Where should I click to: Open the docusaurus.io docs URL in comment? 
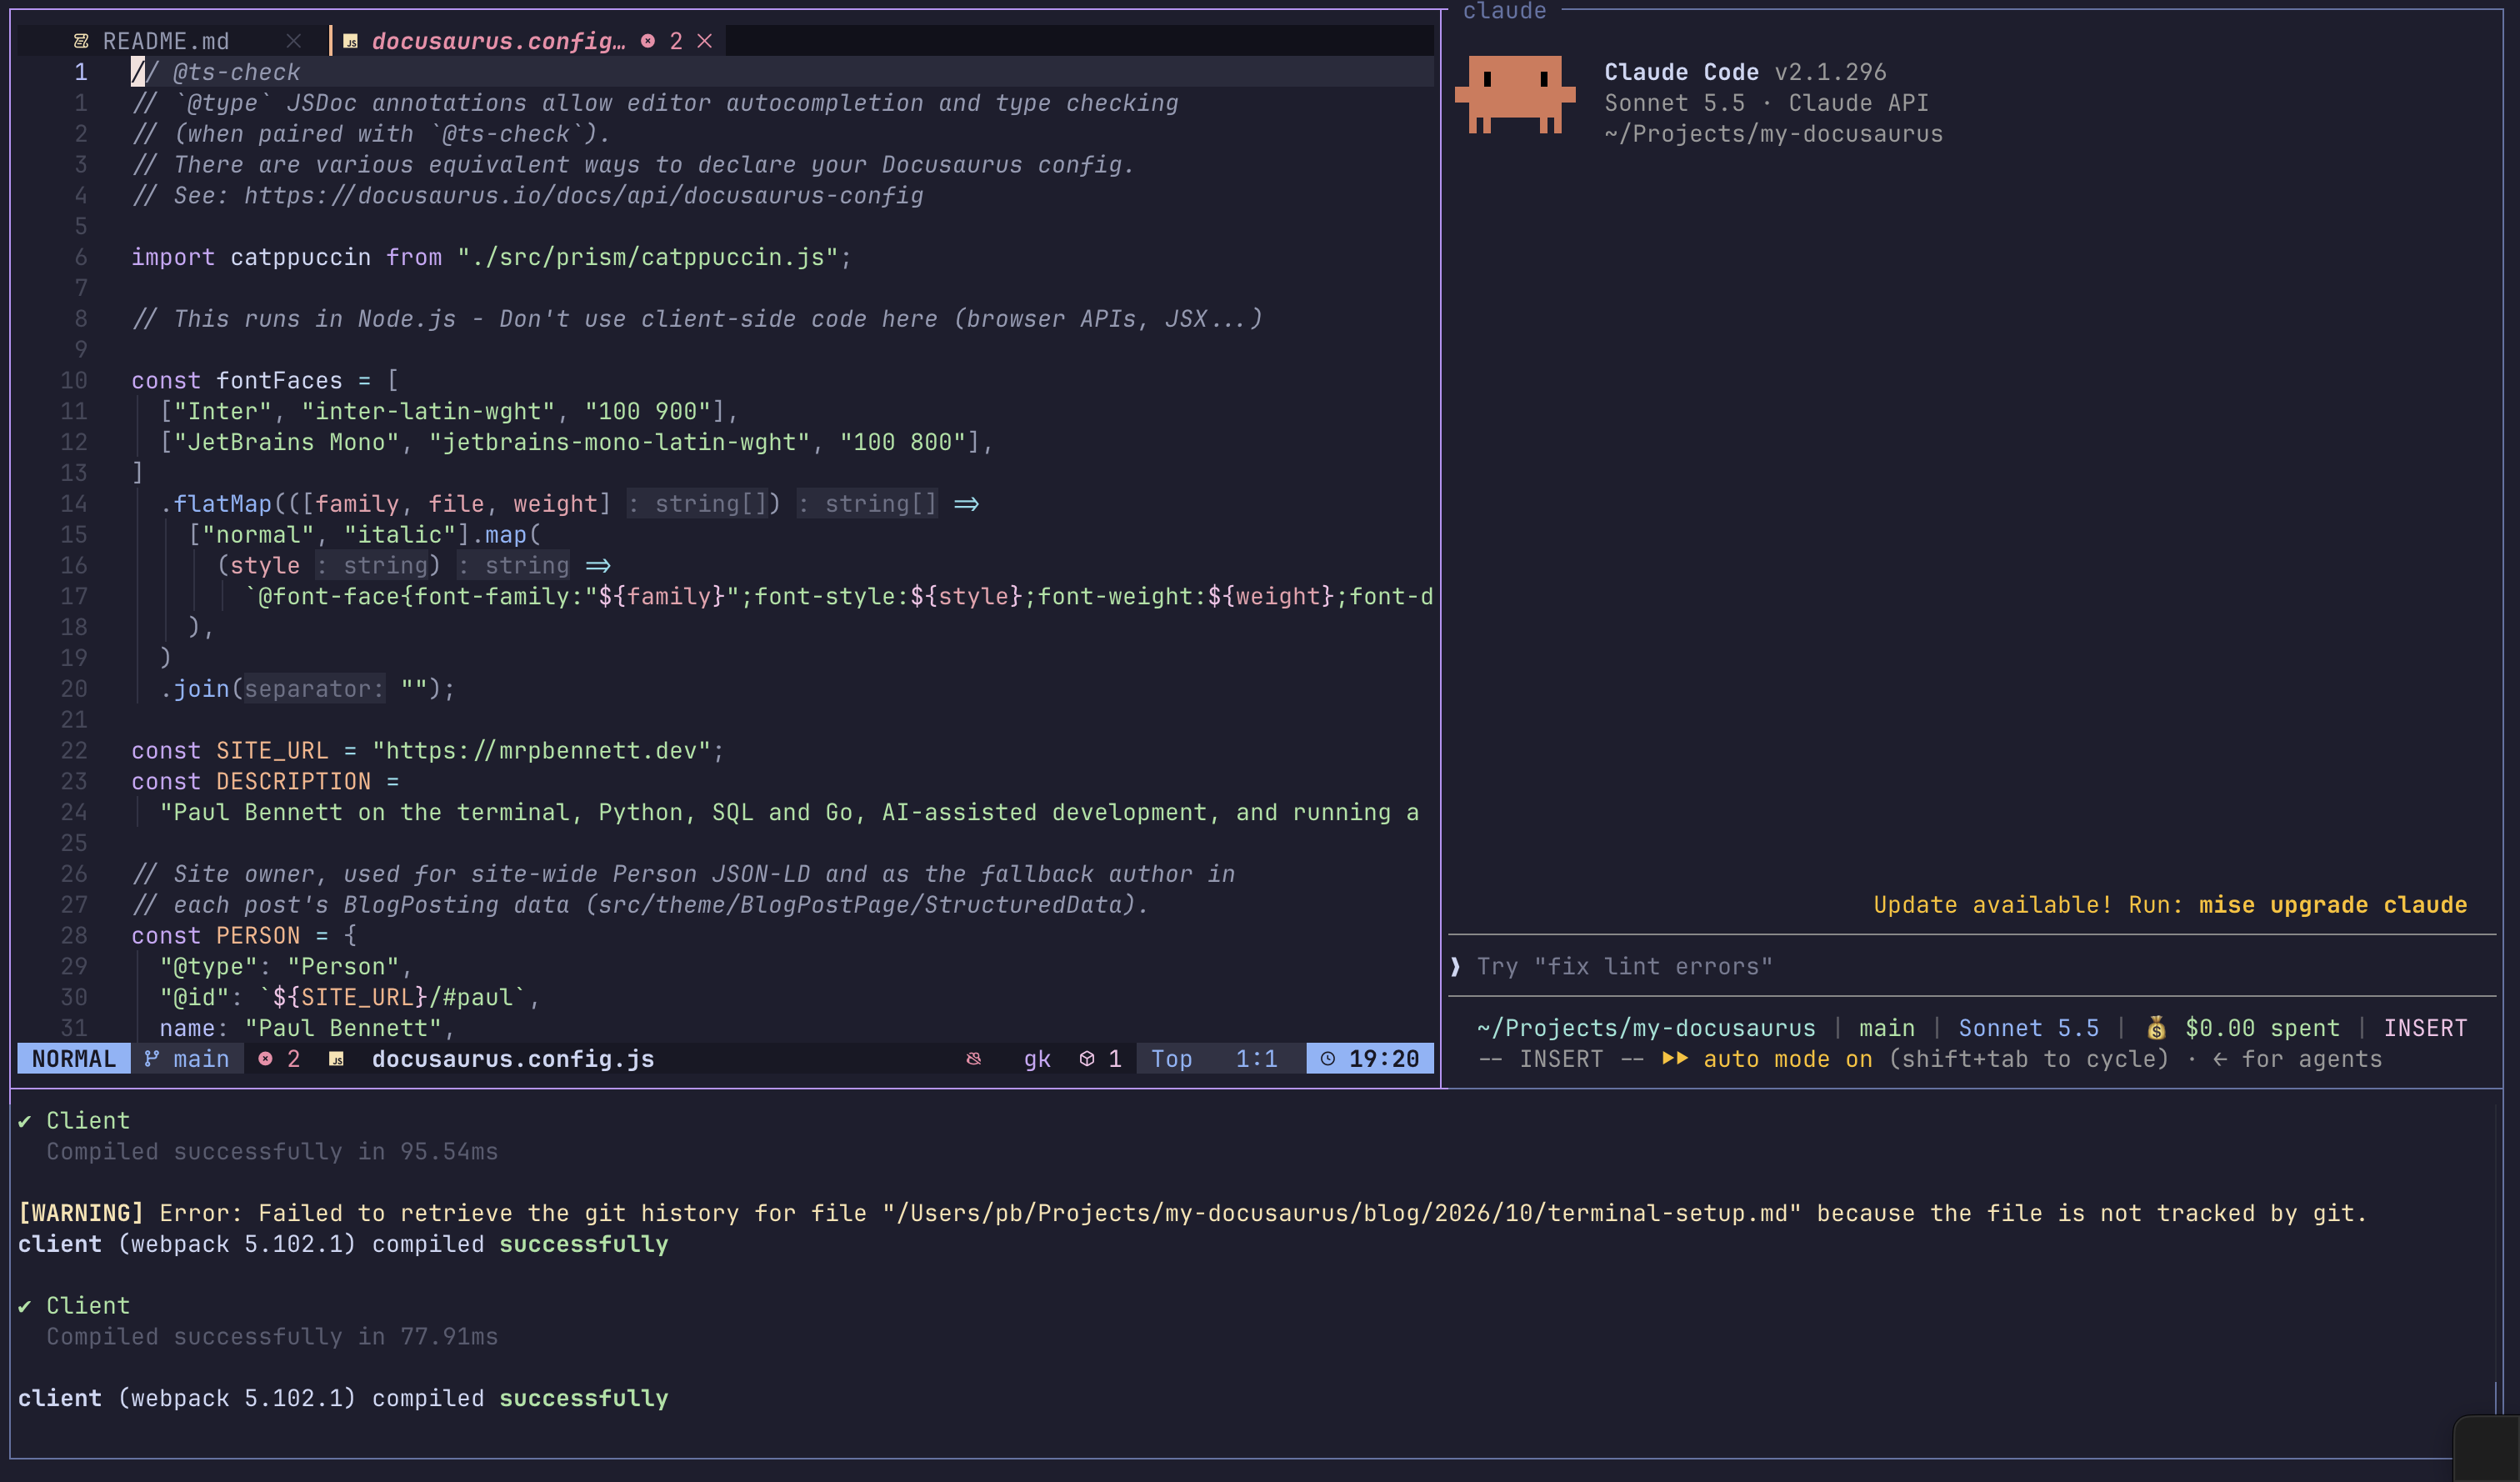pyautogui.click(x=583, y=196)
